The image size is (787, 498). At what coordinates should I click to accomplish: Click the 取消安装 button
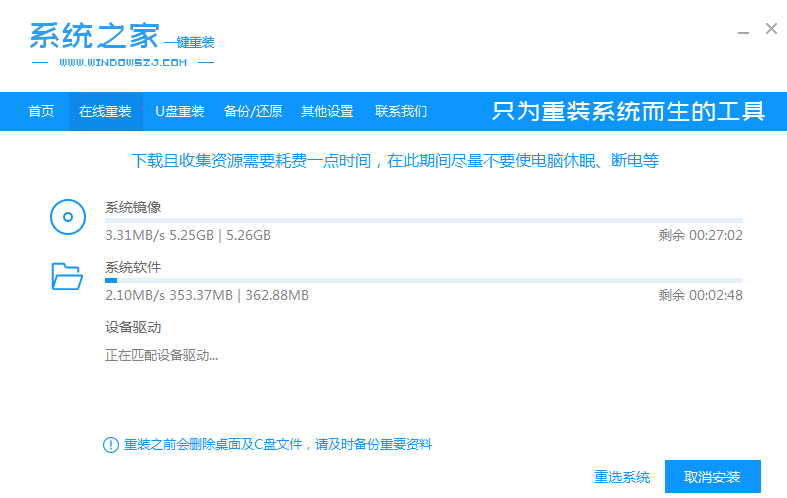(x=713, y=476)
